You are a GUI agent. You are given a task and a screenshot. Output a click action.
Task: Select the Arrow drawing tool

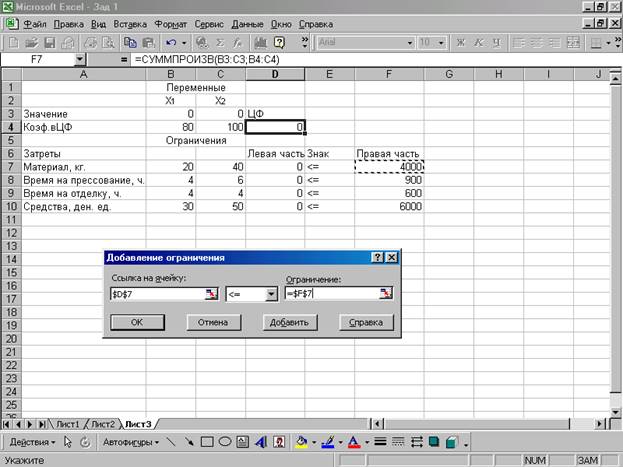(188, 442)
